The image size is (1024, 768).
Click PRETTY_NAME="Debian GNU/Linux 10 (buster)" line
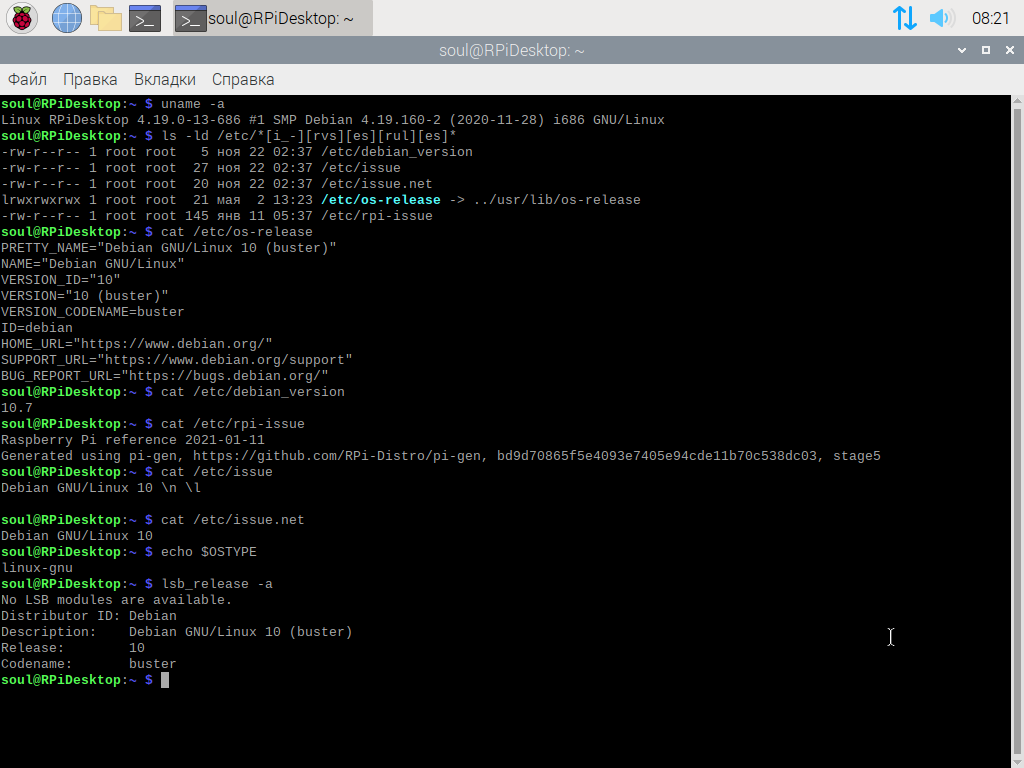coord(168,248)
